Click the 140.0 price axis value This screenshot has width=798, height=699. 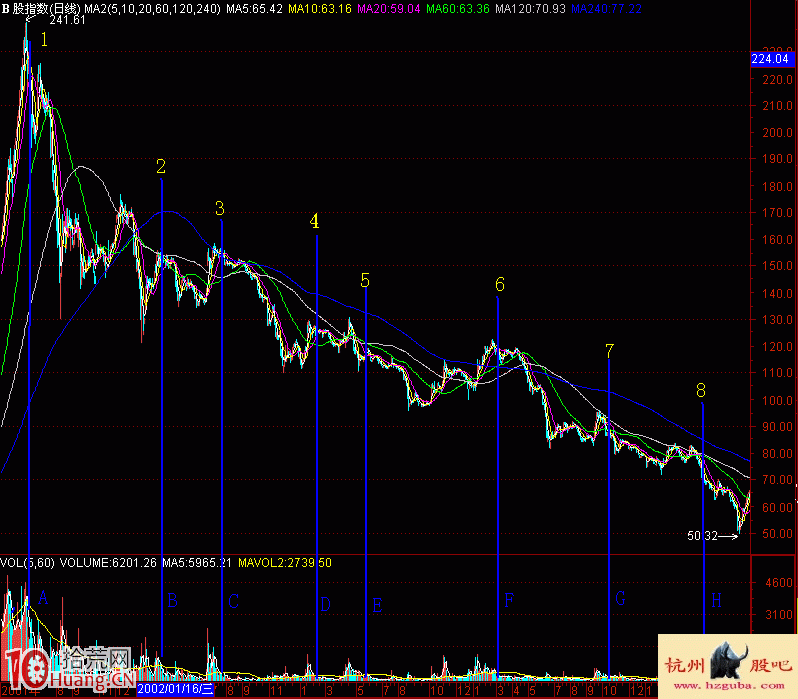(777, 293)
